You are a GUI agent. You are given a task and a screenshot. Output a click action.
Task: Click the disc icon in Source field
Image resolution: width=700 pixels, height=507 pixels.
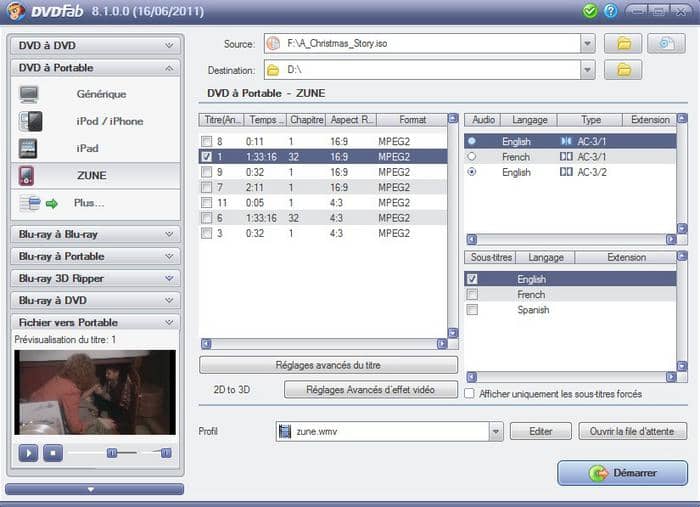[x=273, y=44]
